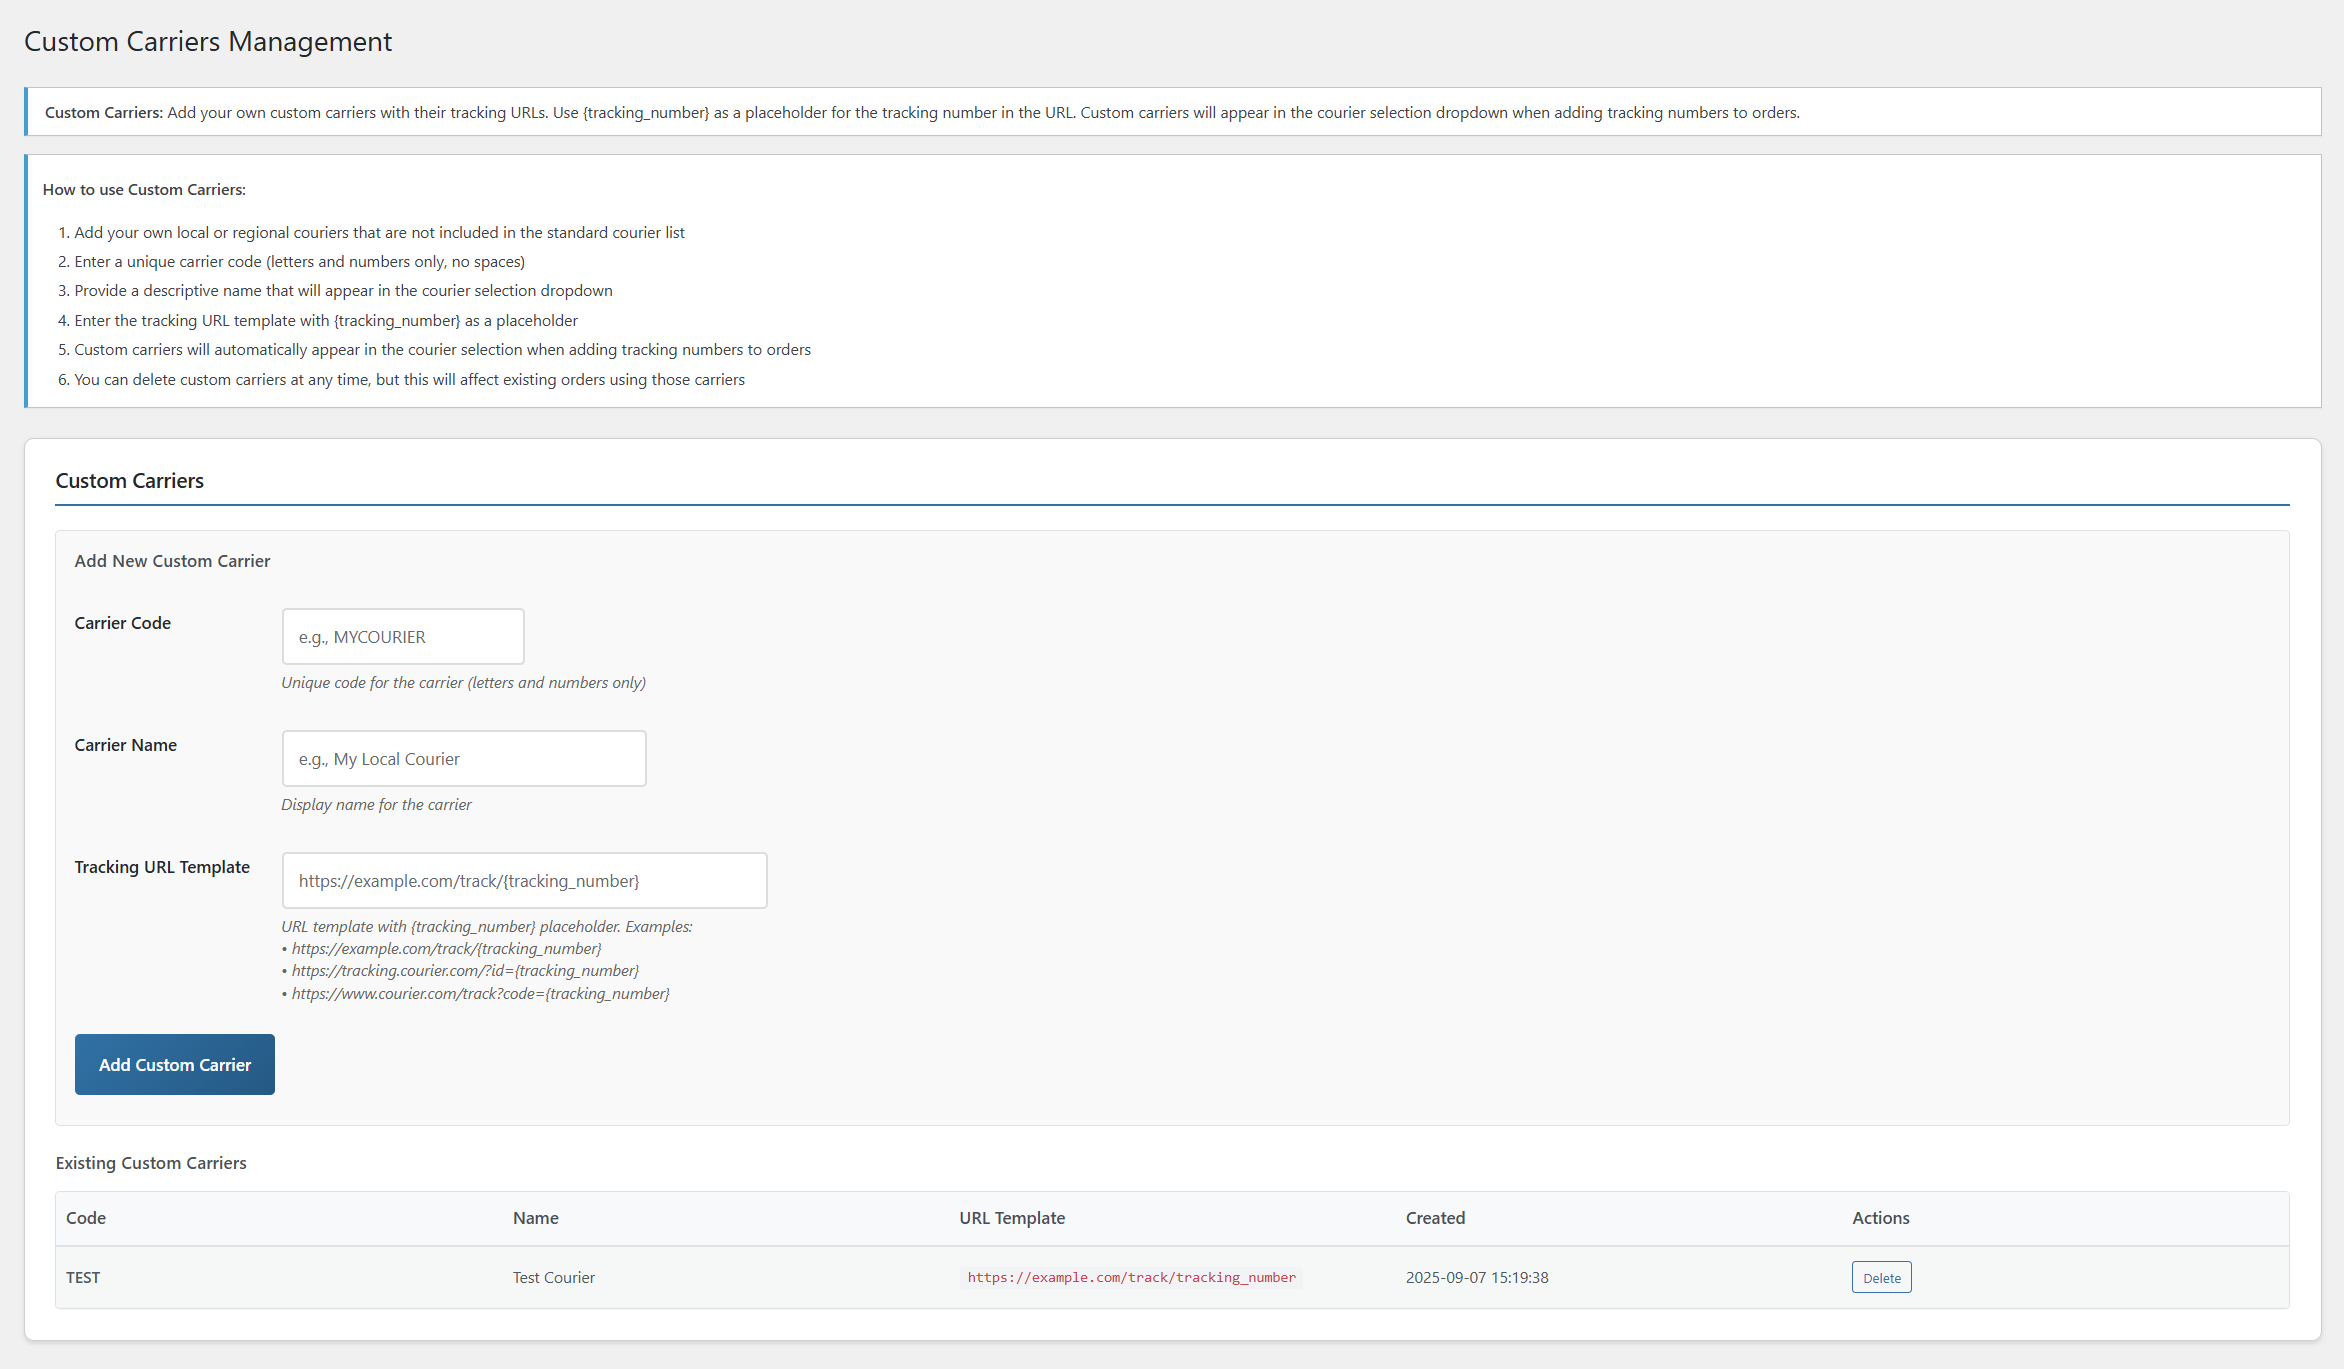Image resolution: width=2344 pixels, height=1369 pixels.
Task: Click the Custom Carriers Management page title
Action: point(208,42)
